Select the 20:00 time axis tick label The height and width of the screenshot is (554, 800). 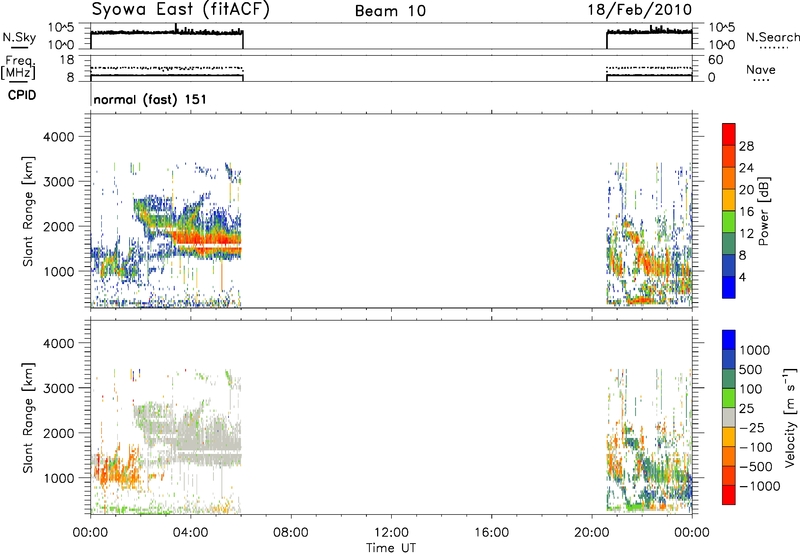[591, 533]
